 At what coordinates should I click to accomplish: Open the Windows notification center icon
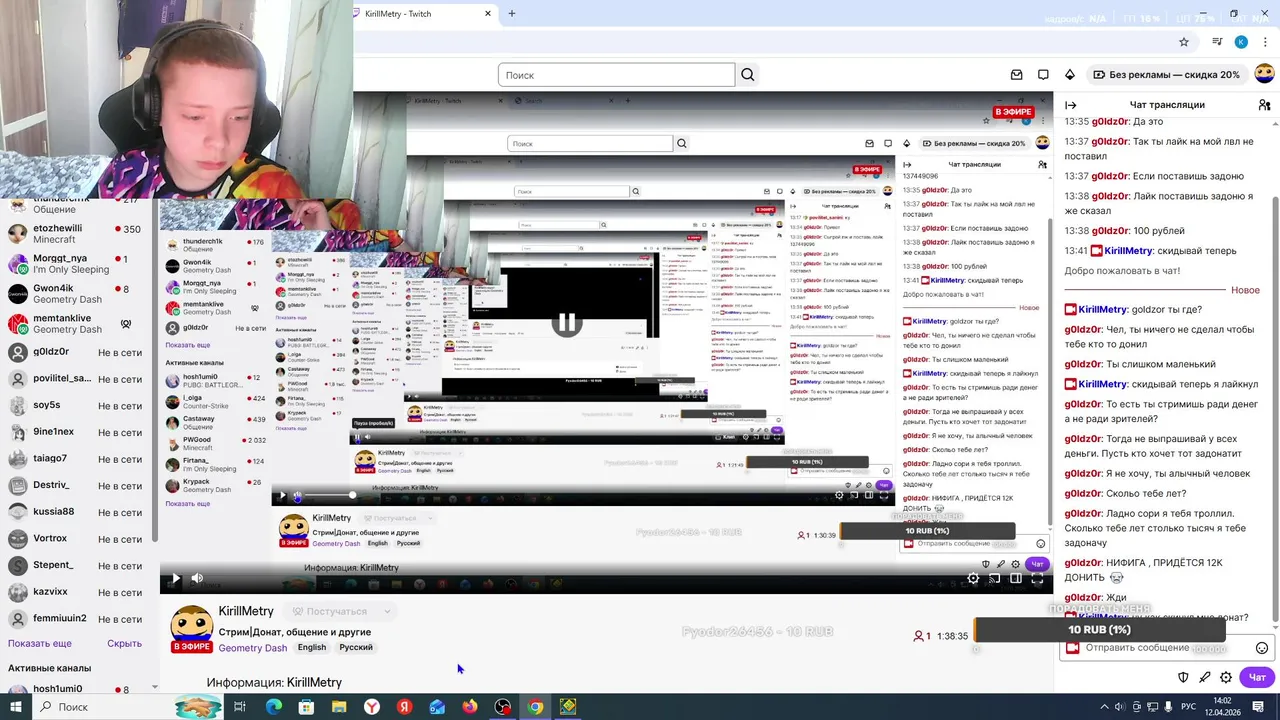click(1258, 707)
